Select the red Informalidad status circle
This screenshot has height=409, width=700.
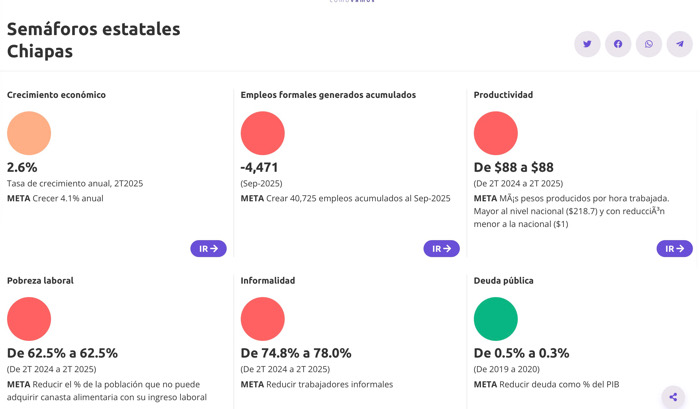pyautogui.click(x=262, y=319)
